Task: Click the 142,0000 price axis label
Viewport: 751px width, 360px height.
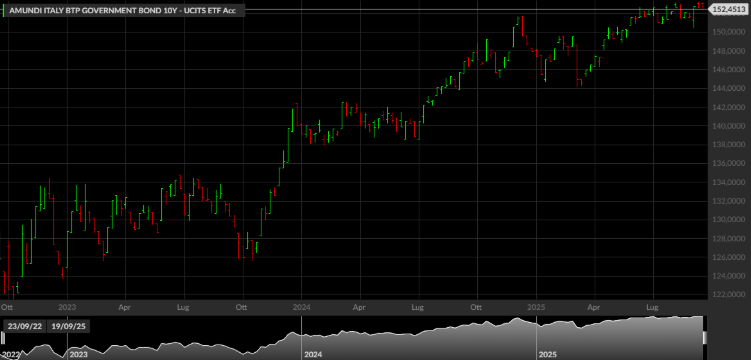Action: click(x=729, y=107)
